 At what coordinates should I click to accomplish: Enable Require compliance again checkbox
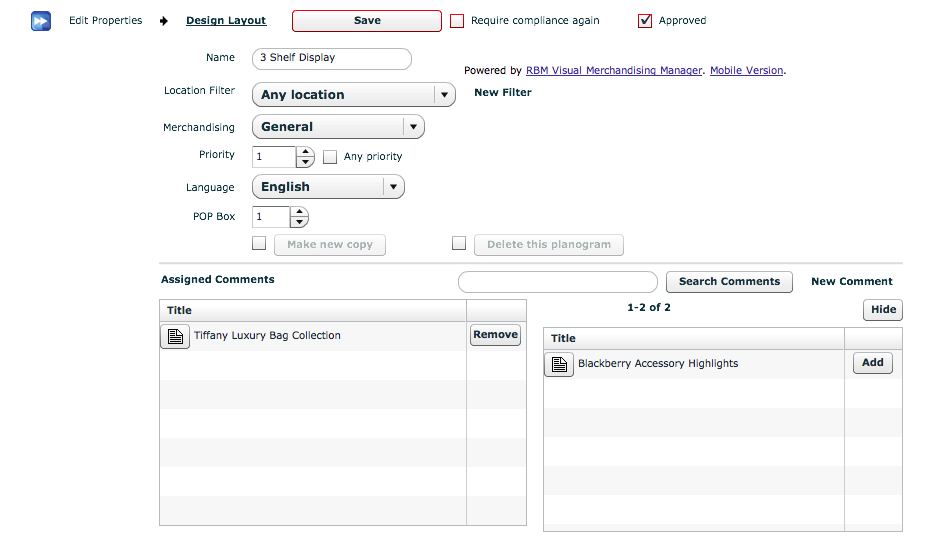click(x=457, y=21)
